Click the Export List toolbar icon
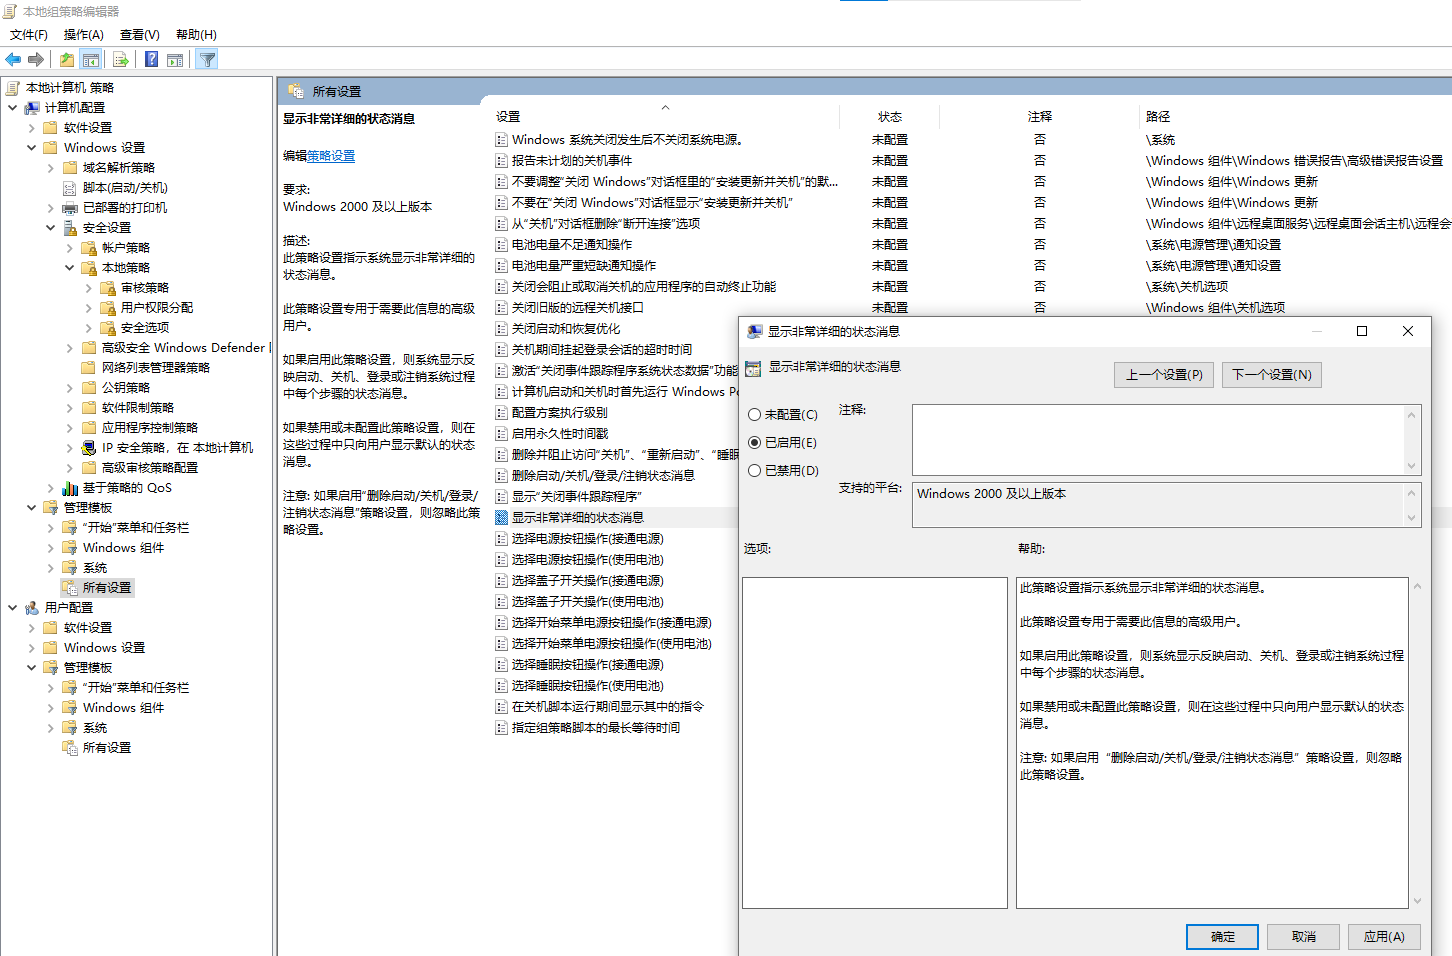Image resolution: width=1452 pixels, height=956 pixels. click(120, 60)
